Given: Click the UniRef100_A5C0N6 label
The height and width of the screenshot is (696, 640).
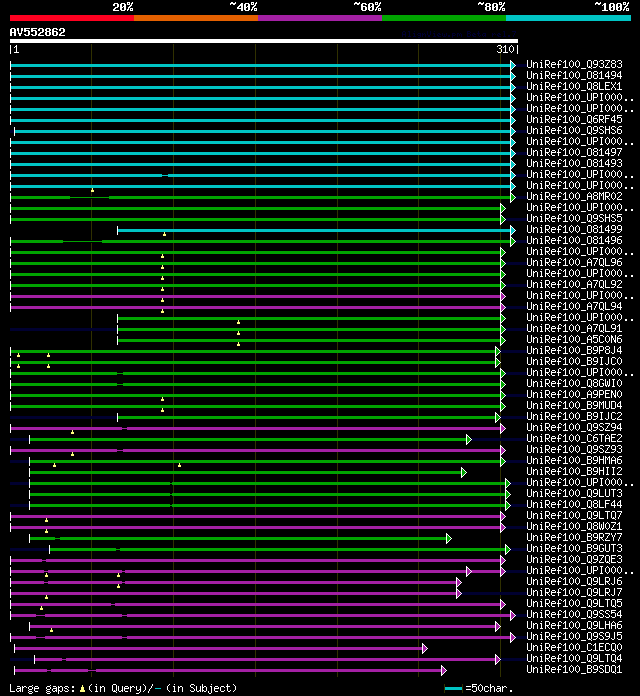Looking at the screenshot, I should 574,340.
